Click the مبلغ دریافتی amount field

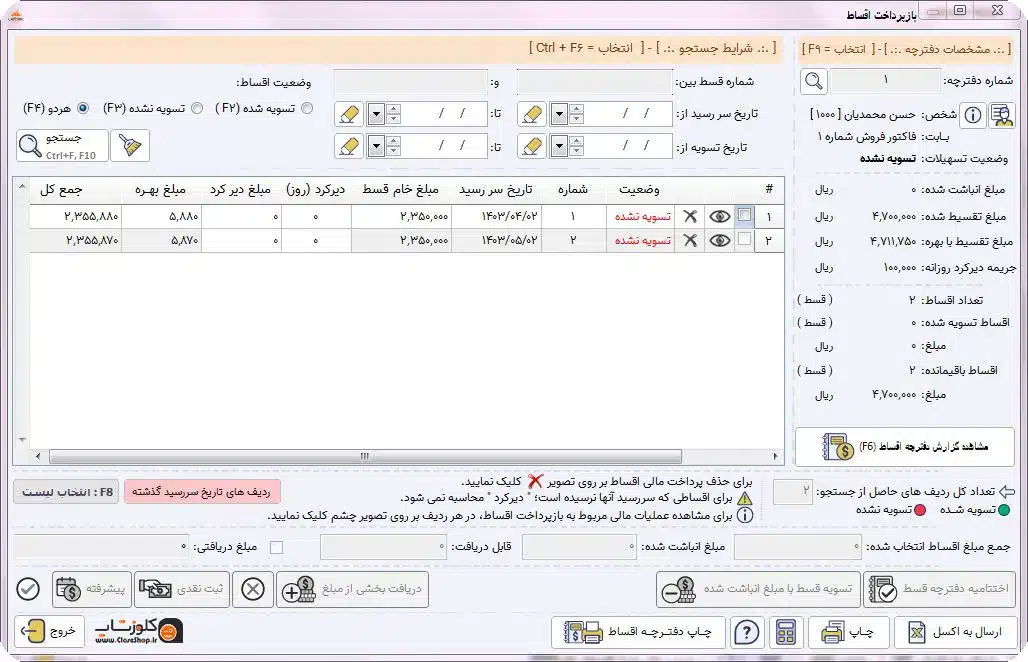click(102, 546)
